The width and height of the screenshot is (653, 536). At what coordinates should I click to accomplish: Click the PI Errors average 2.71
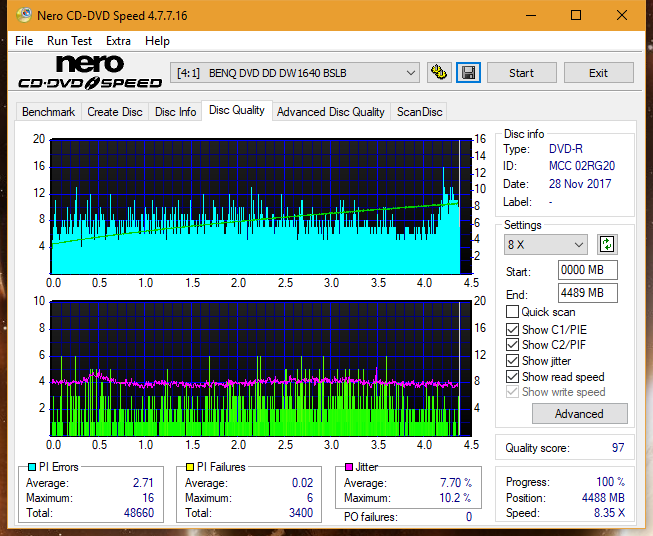[143, 483]
